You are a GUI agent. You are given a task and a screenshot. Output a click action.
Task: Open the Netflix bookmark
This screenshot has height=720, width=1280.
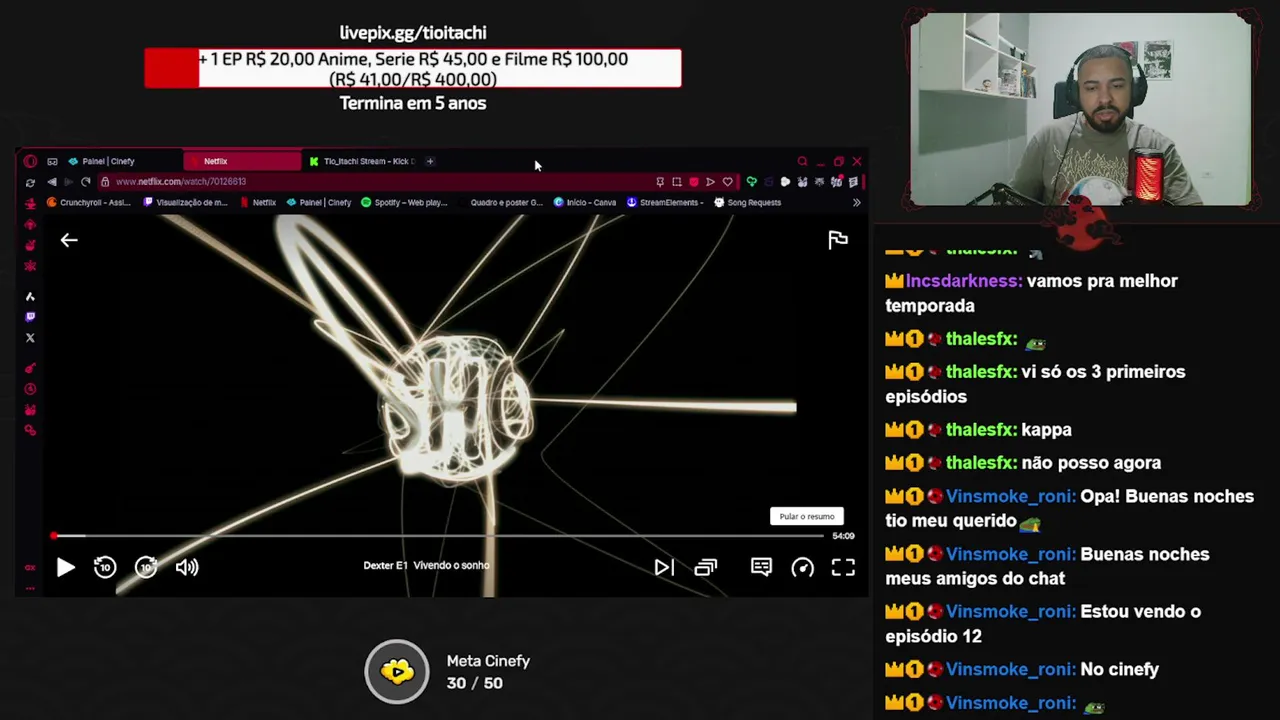[258, 202]
